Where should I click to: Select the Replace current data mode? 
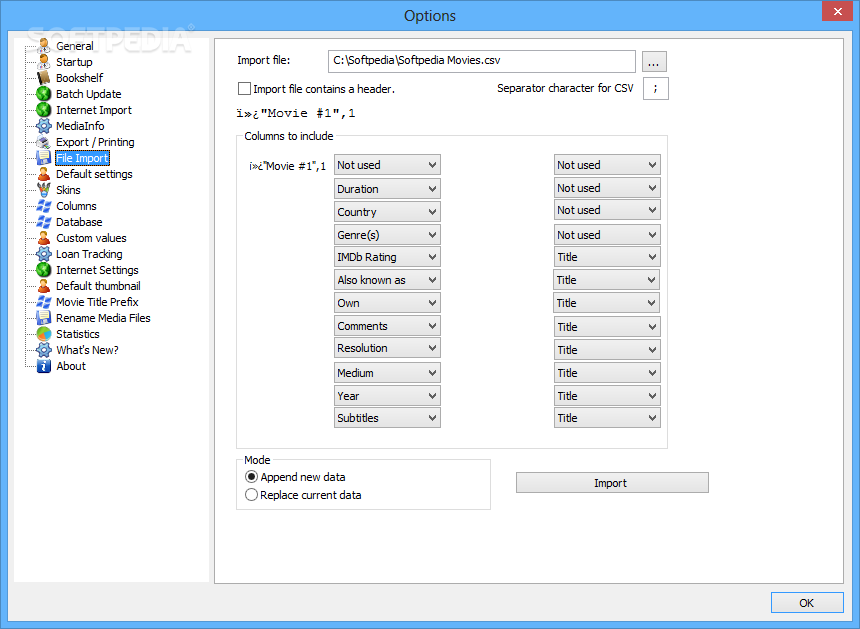pyautogui.click(x=251, y=495)
